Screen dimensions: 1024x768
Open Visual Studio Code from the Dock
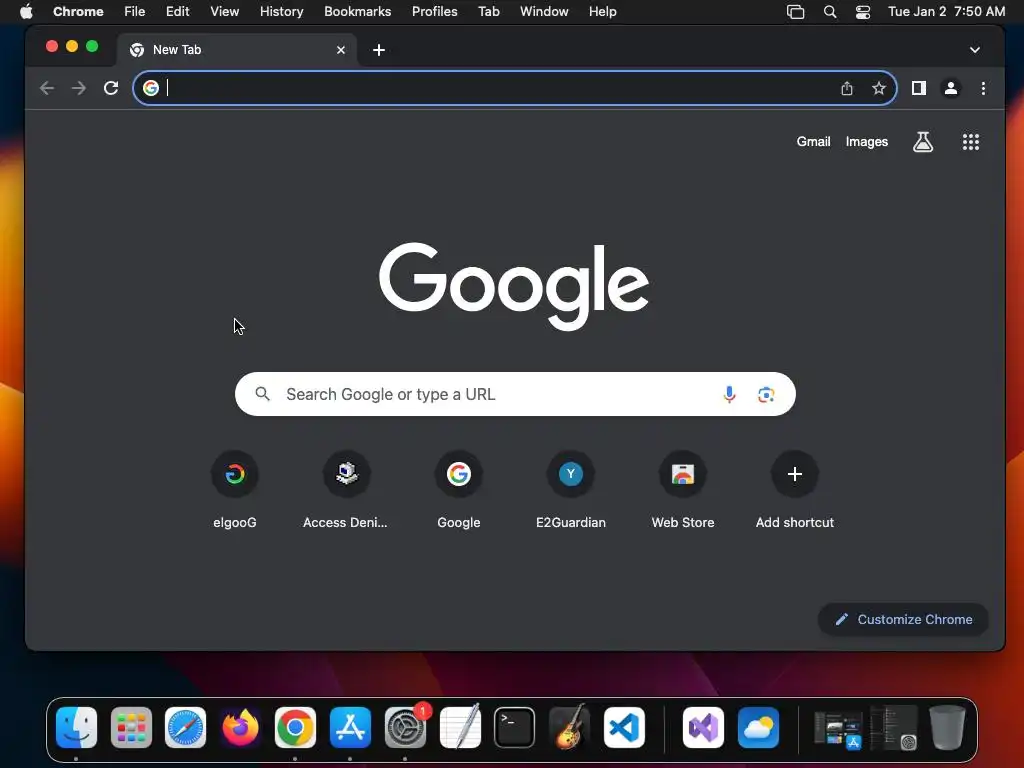click(x=624, y=728)
